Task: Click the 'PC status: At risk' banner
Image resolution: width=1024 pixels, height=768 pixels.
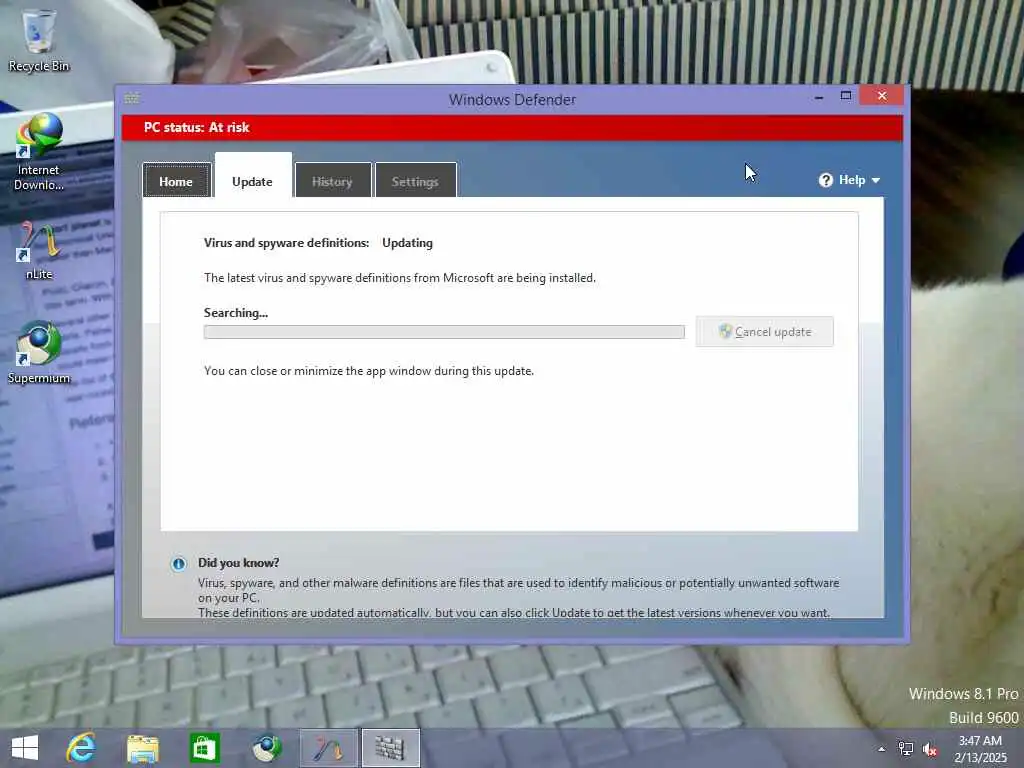Action: click(512, 127)
